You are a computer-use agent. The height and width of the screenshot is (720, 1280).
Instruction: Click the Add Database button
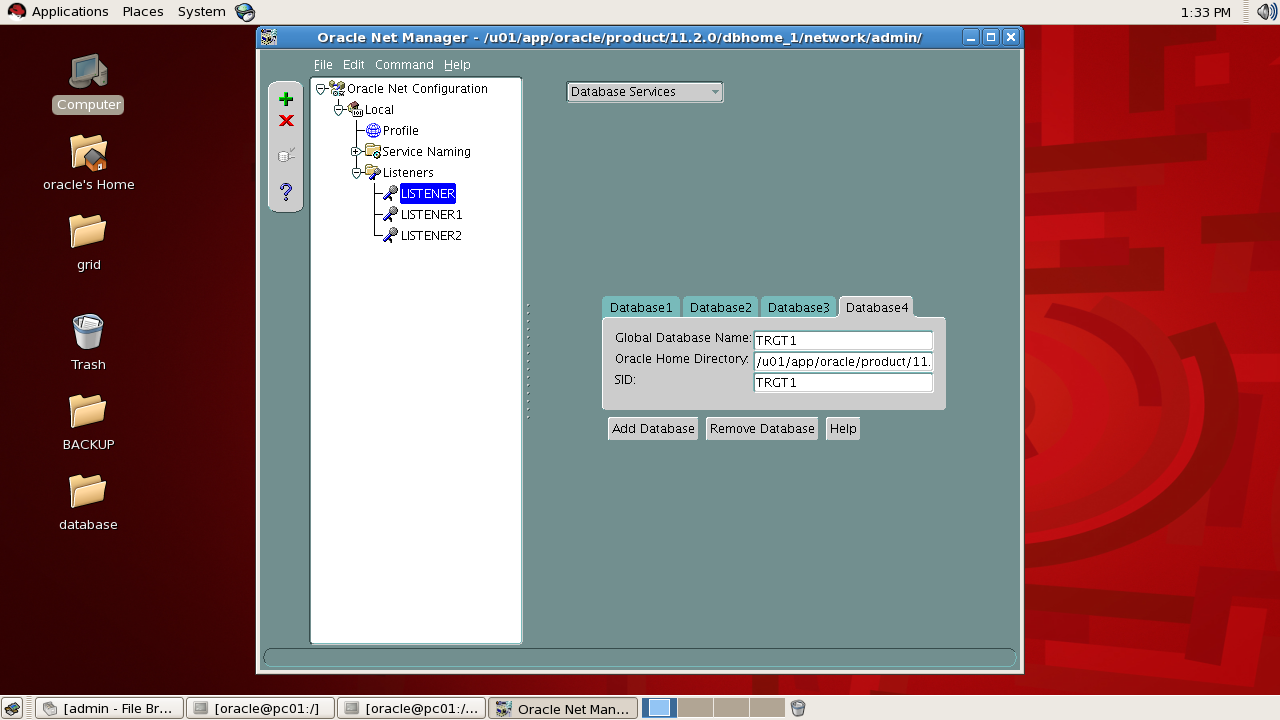[x=653, y=428]
